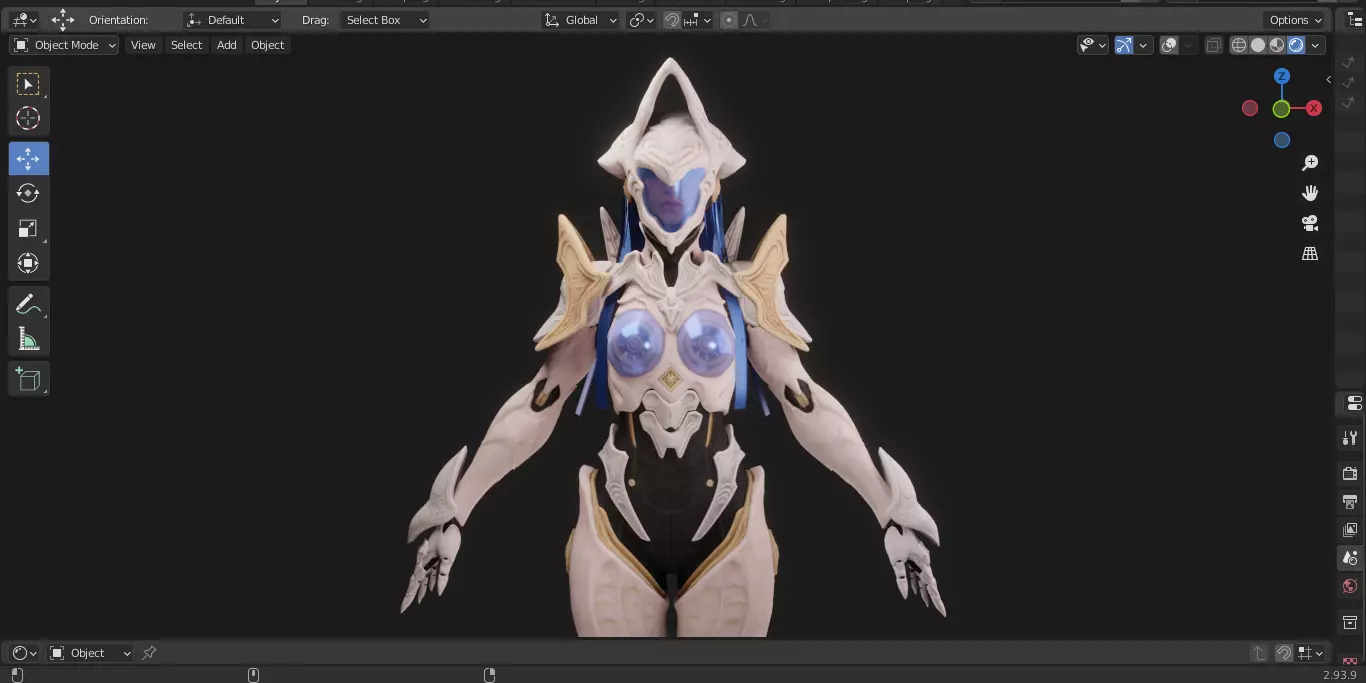Open Output properties printer tab

[1350, 501]
